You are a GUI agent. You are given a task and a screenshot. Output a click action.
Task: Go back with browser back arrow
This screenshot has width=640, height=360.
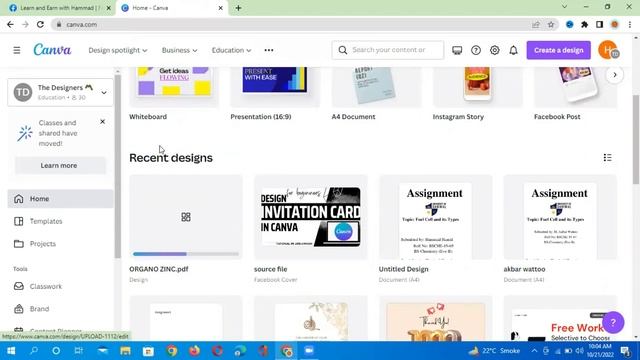[x=10, y=24]
